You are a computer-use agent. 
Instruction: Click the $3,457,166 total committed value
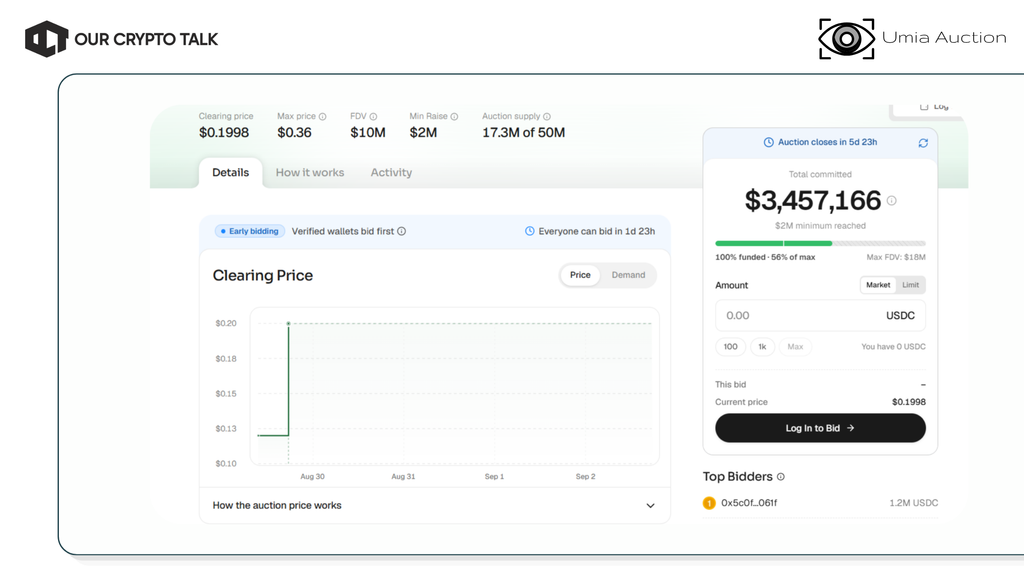point(813,200)
